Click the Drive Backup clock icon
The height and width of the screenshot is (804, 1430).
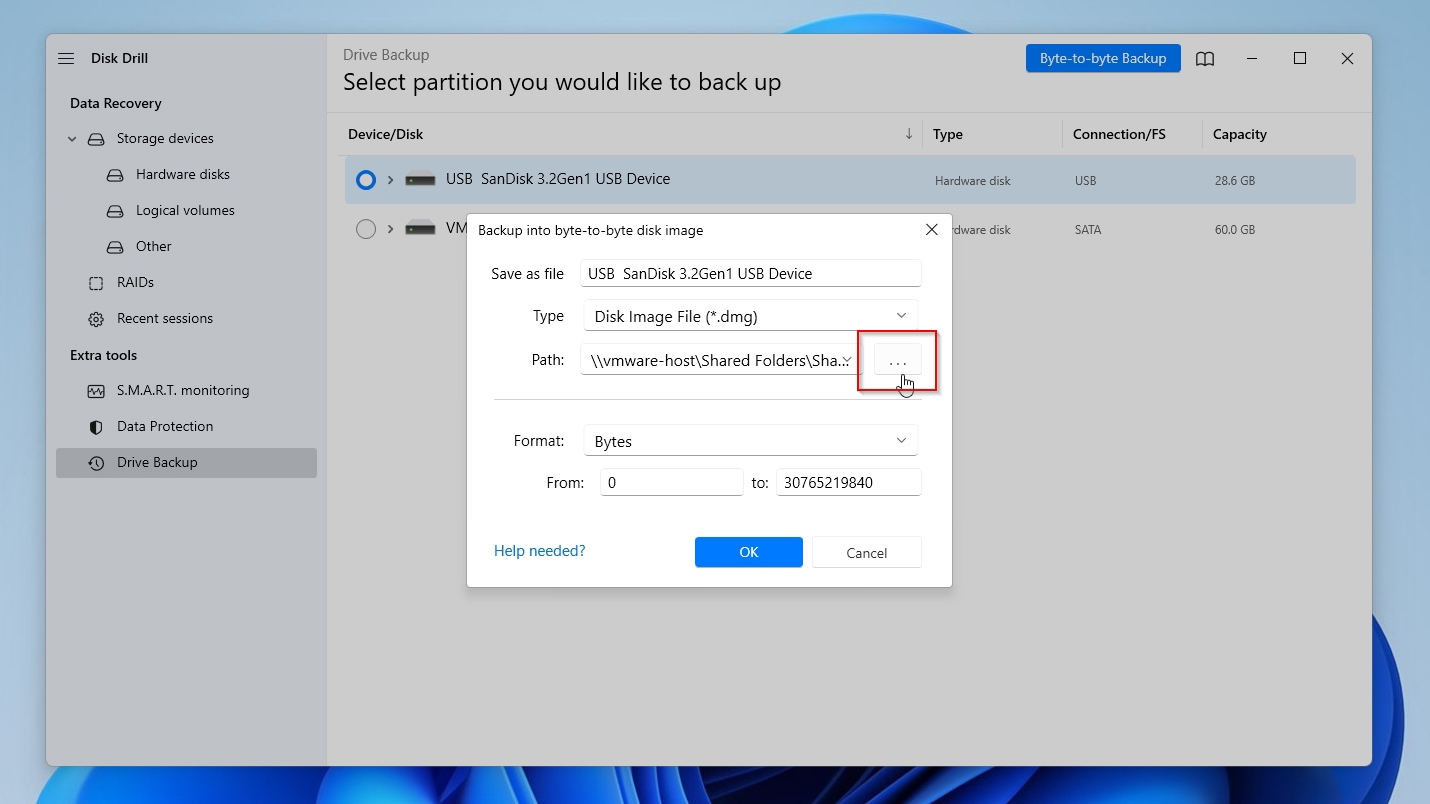point(96,463)
